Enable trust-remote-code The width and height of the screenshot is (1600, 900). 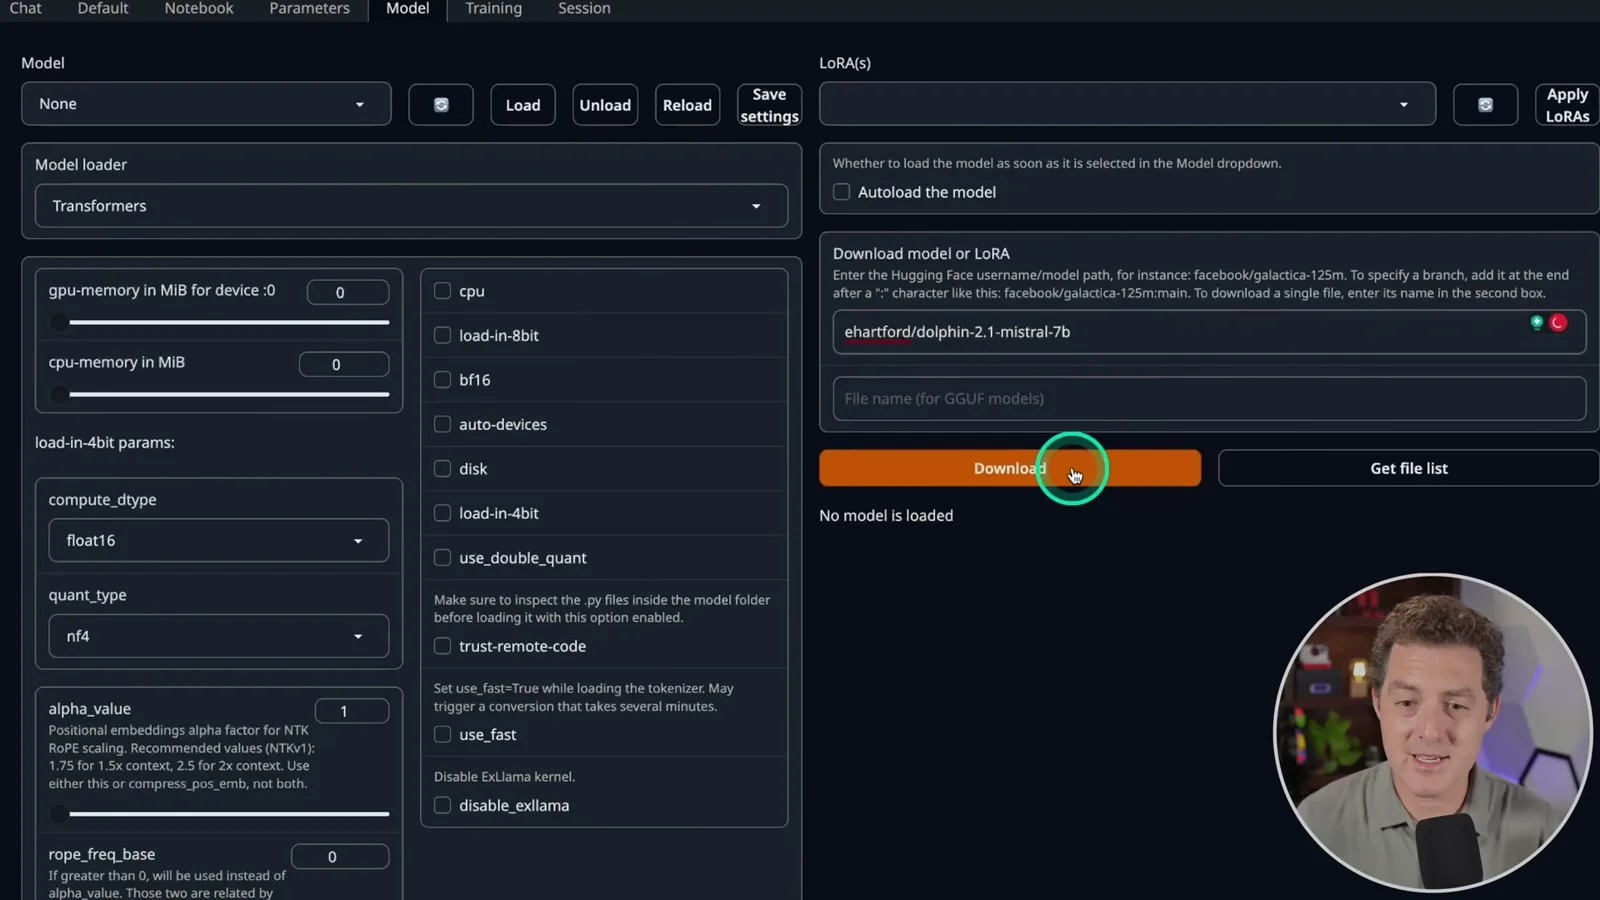click(442, 646)
